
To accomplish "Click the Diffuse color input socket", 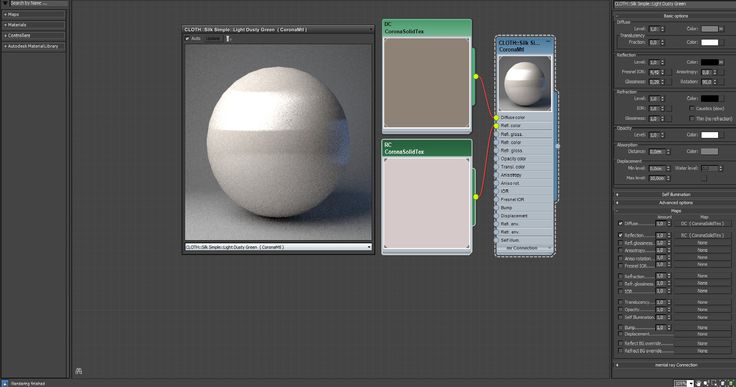I will (497, 118).
